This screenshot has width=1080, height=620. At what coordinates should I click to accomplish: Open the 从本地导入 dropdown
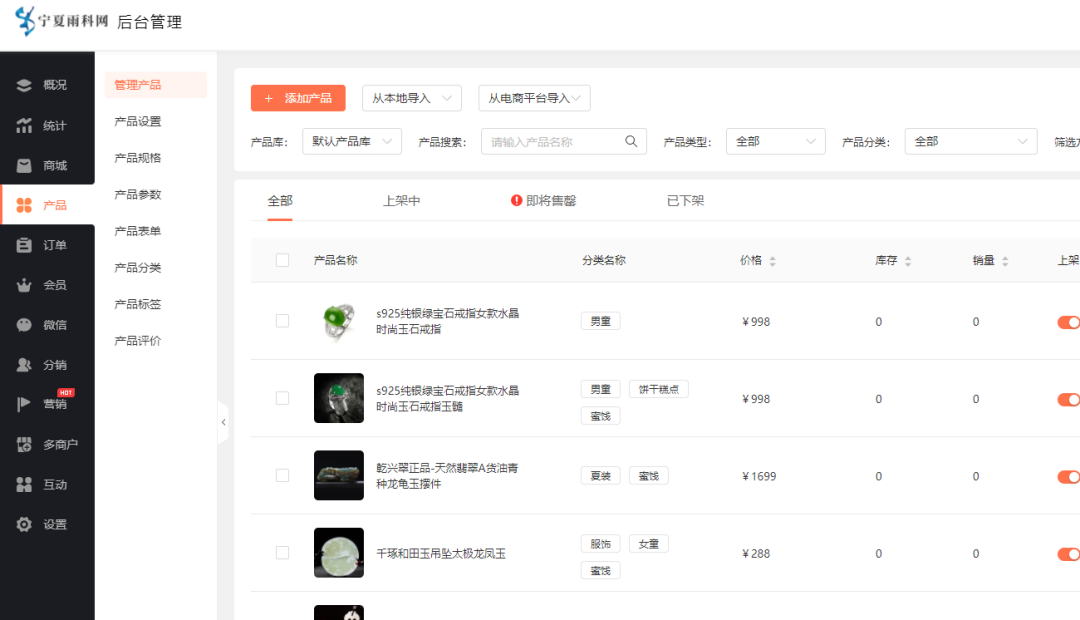click(x=412, y=98)
